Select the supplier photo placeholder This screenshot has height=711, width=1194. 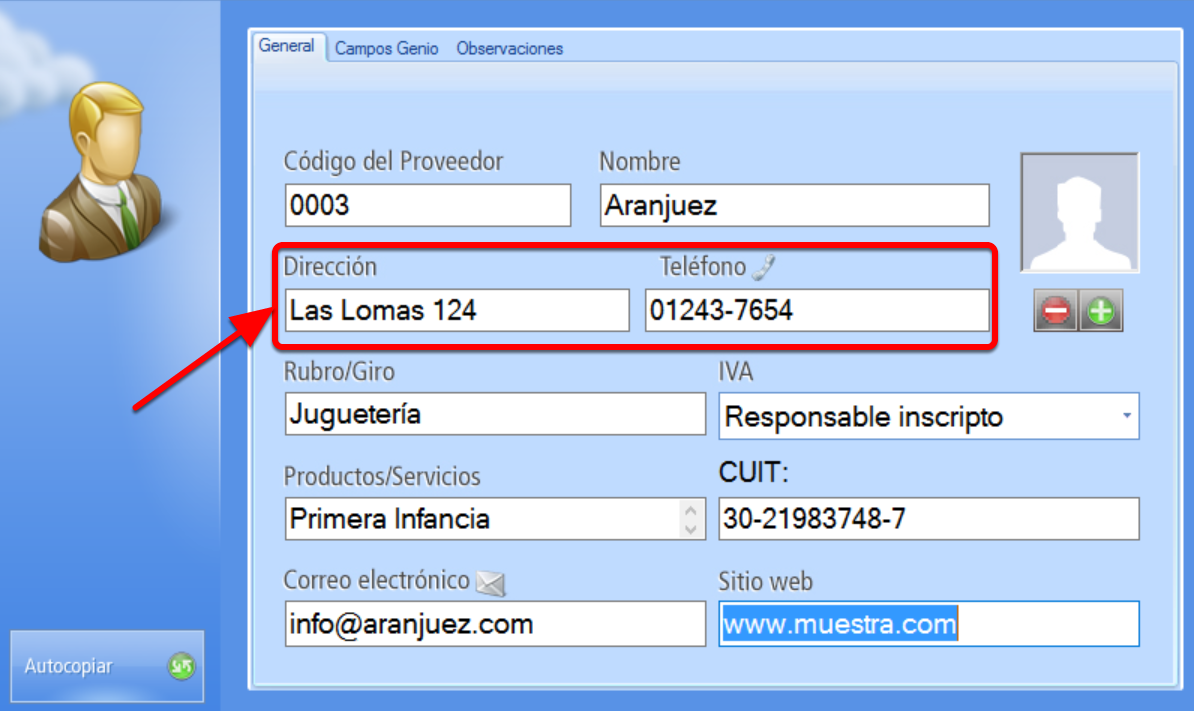1080,212
